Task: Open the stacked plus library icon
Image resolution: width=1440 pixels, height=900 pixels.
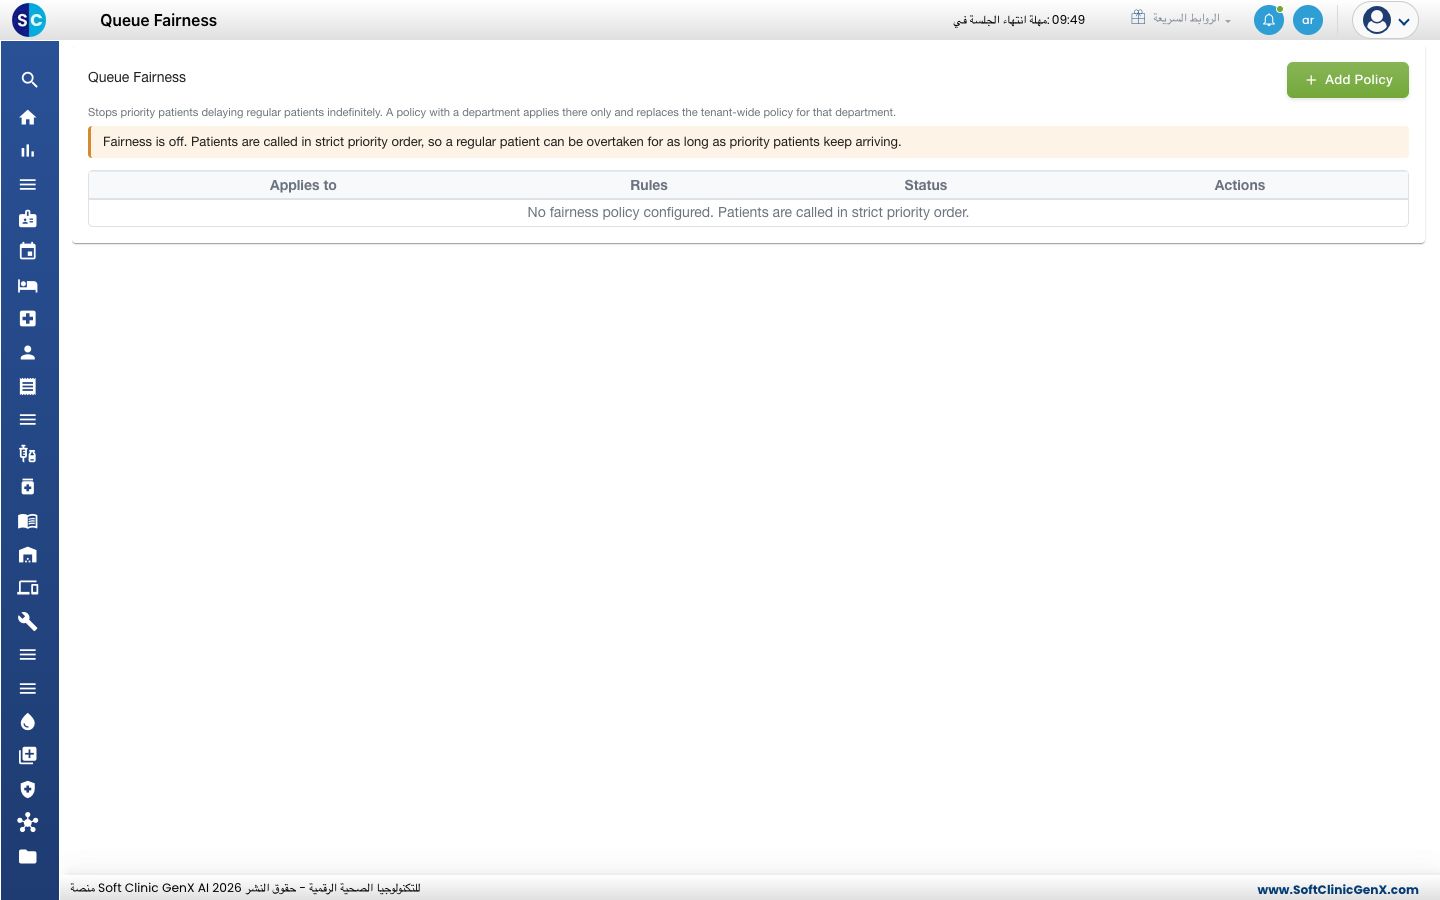Action: [28, 755]
